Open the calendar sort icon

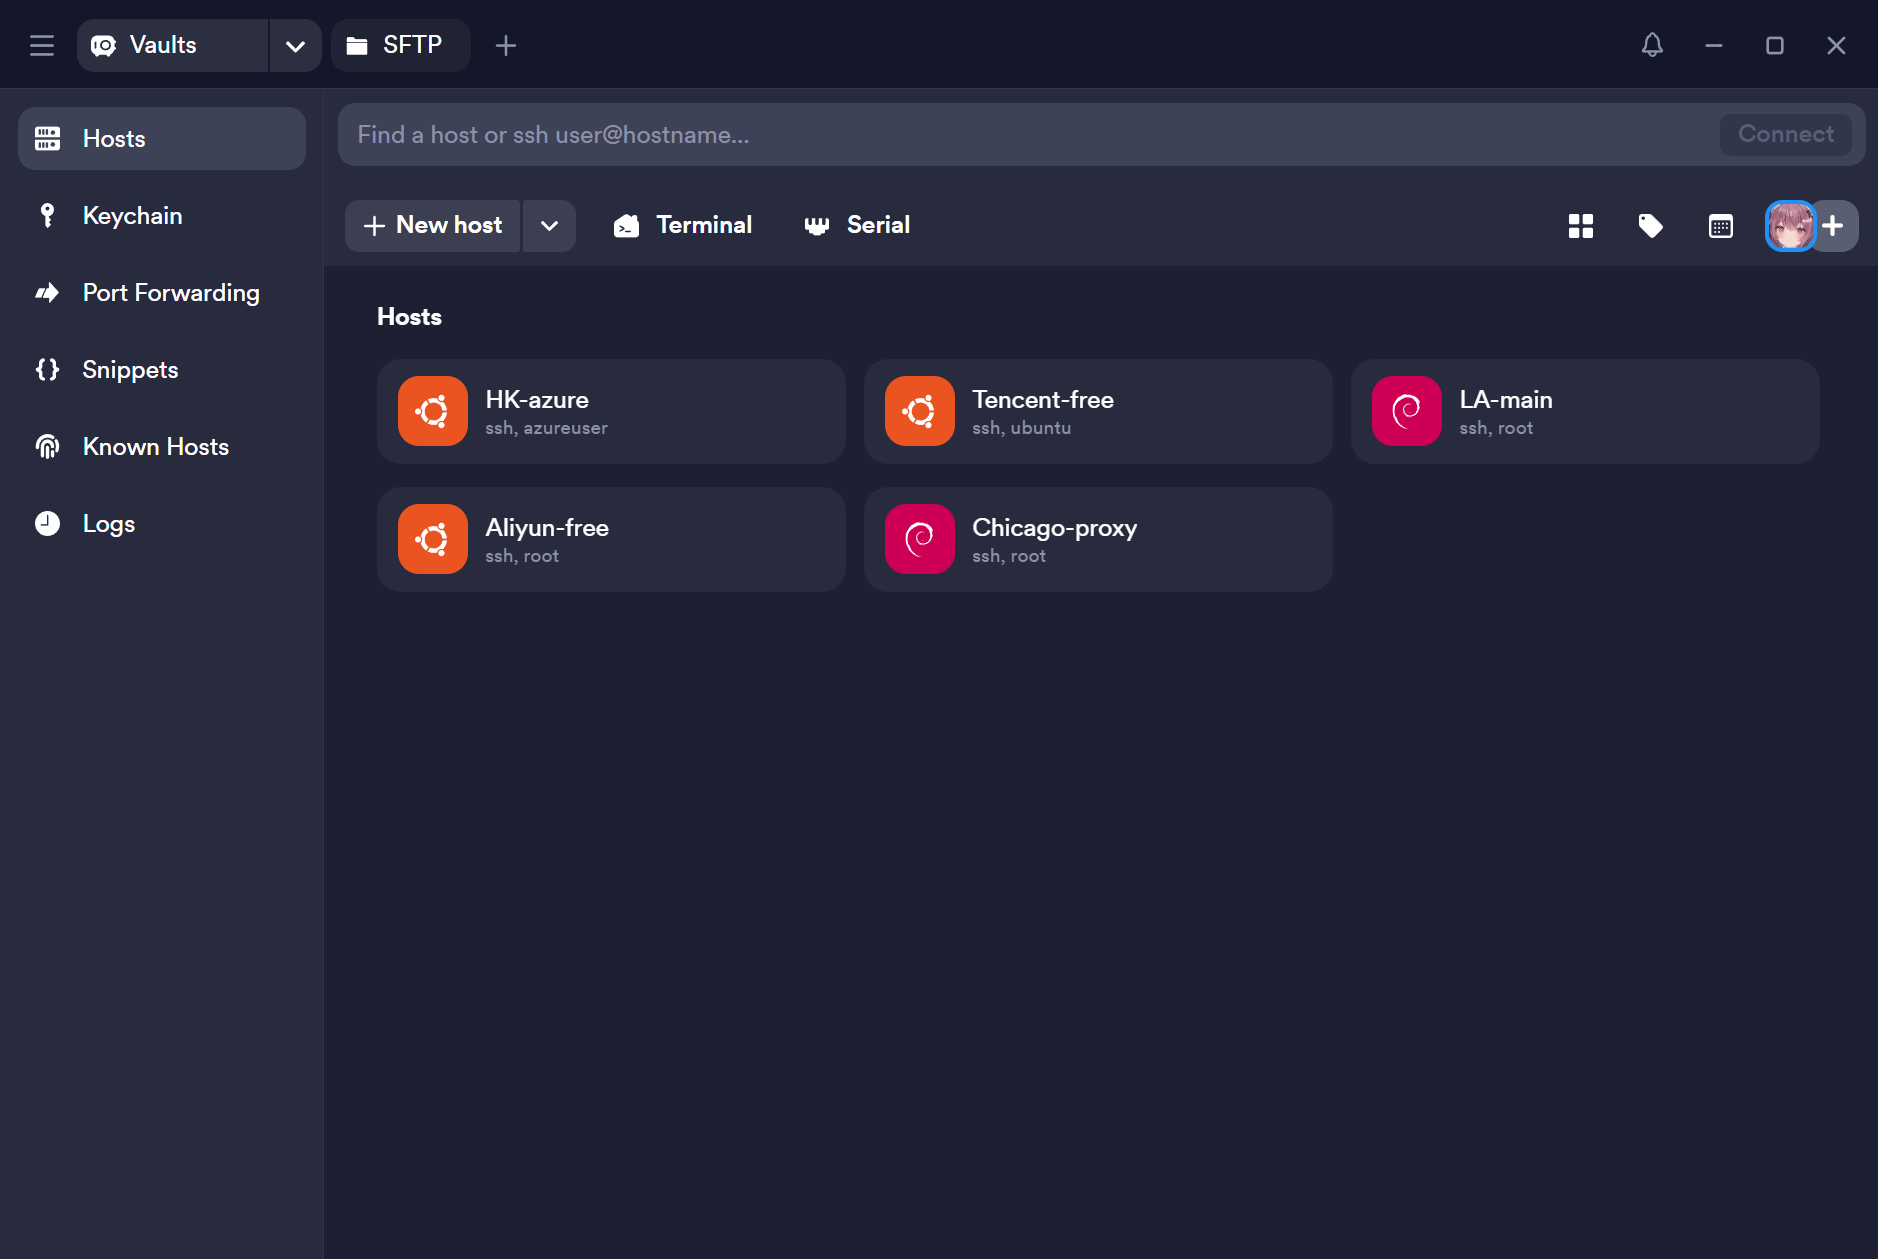[x=1721, y=226]
